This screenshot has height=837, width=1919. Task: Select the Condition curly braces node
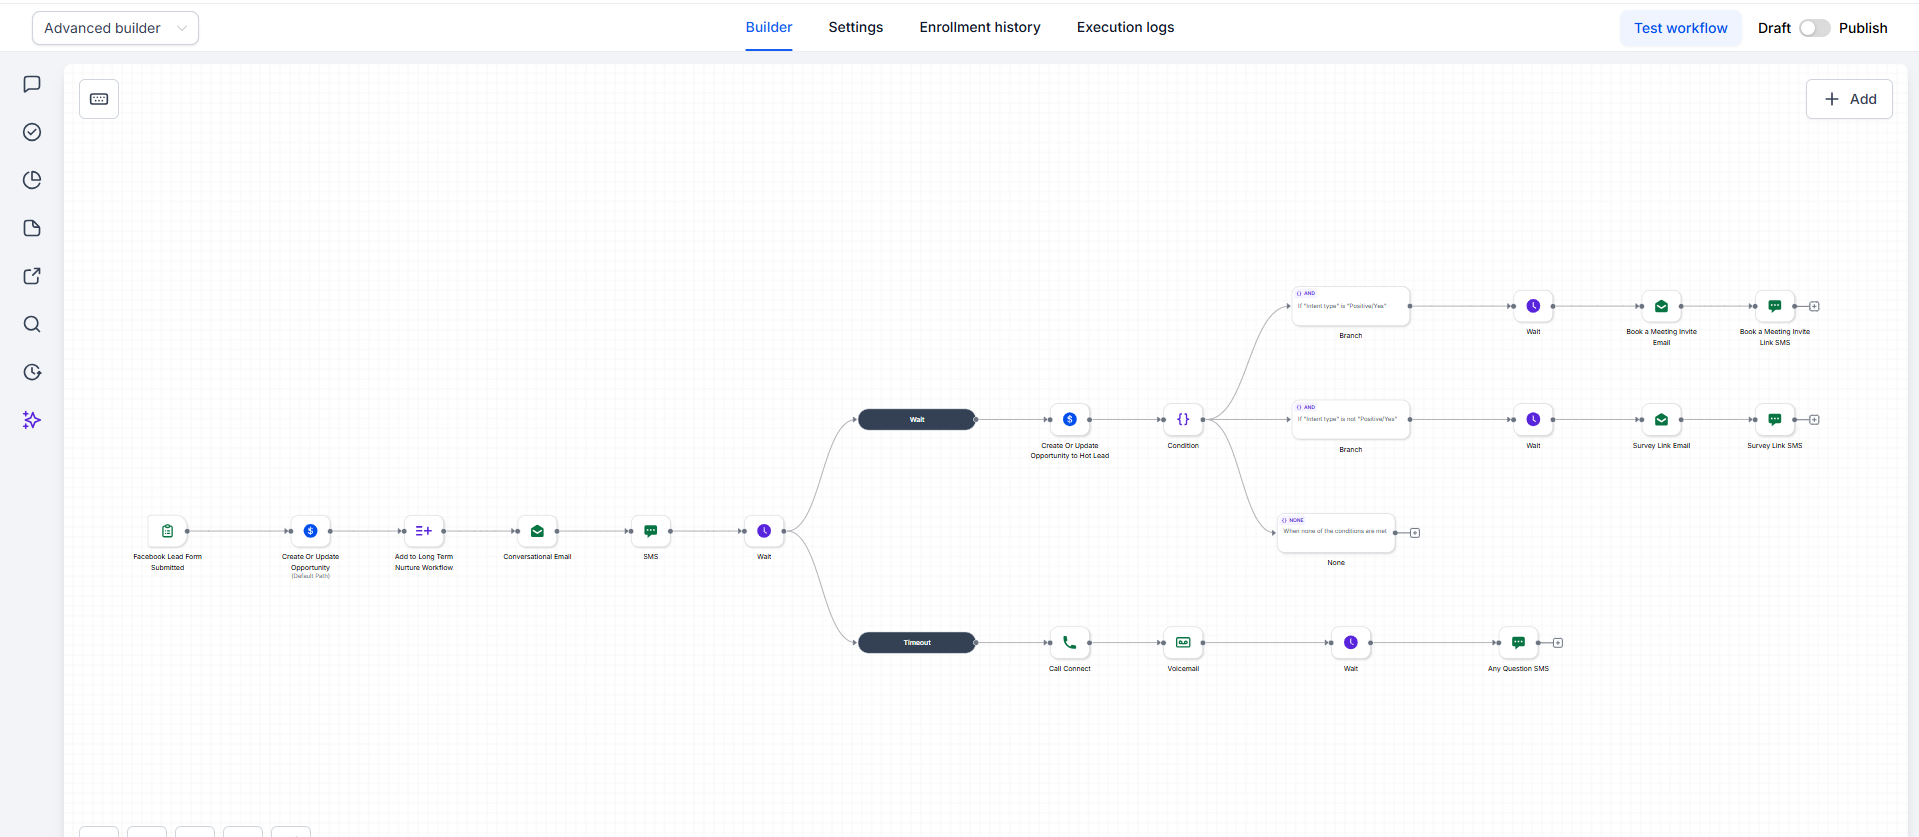pyautogui.click(x=1183, y=419)
